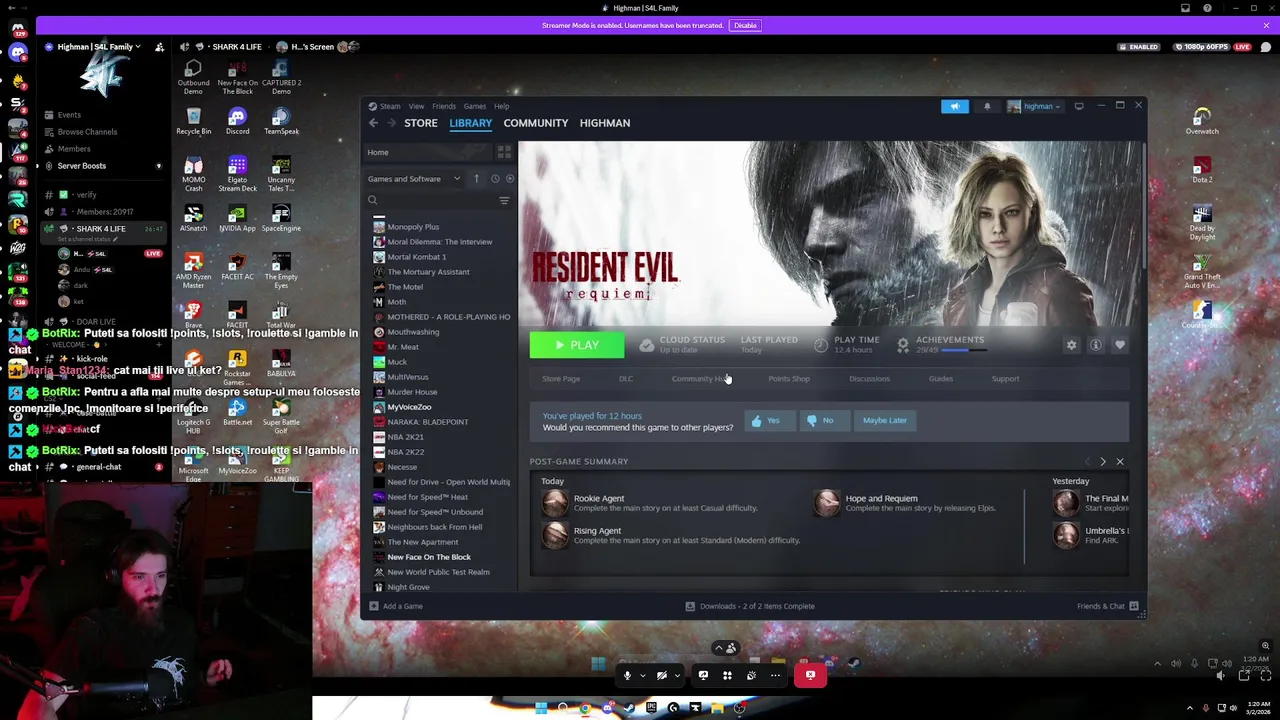1280x720 pixels.
Task: Expand the highman account dropdown
Action: (1034, 106)
